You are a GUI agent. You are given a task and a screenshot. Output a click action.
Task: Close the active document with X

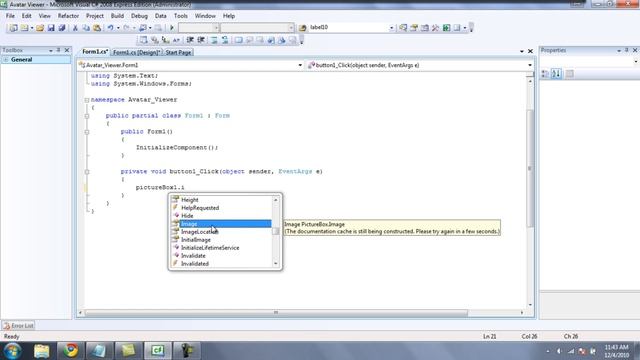coord(530,51)
